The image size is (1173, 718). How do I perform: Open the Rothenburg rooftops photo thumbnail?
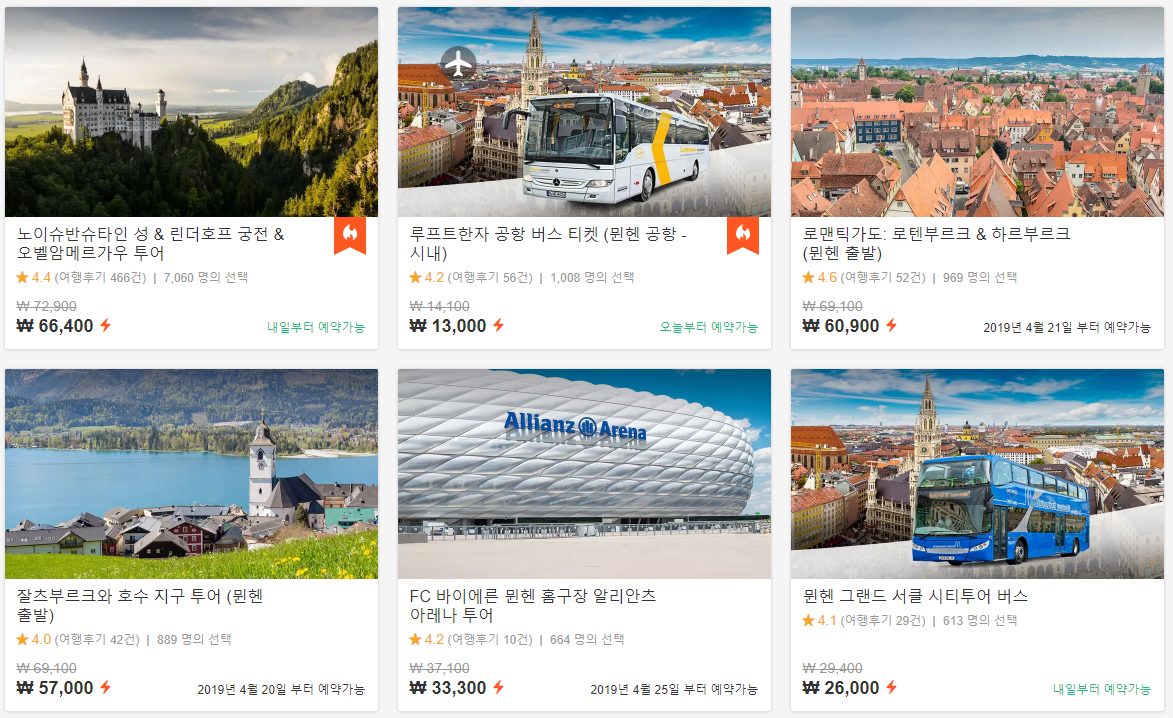click(977, 112)
